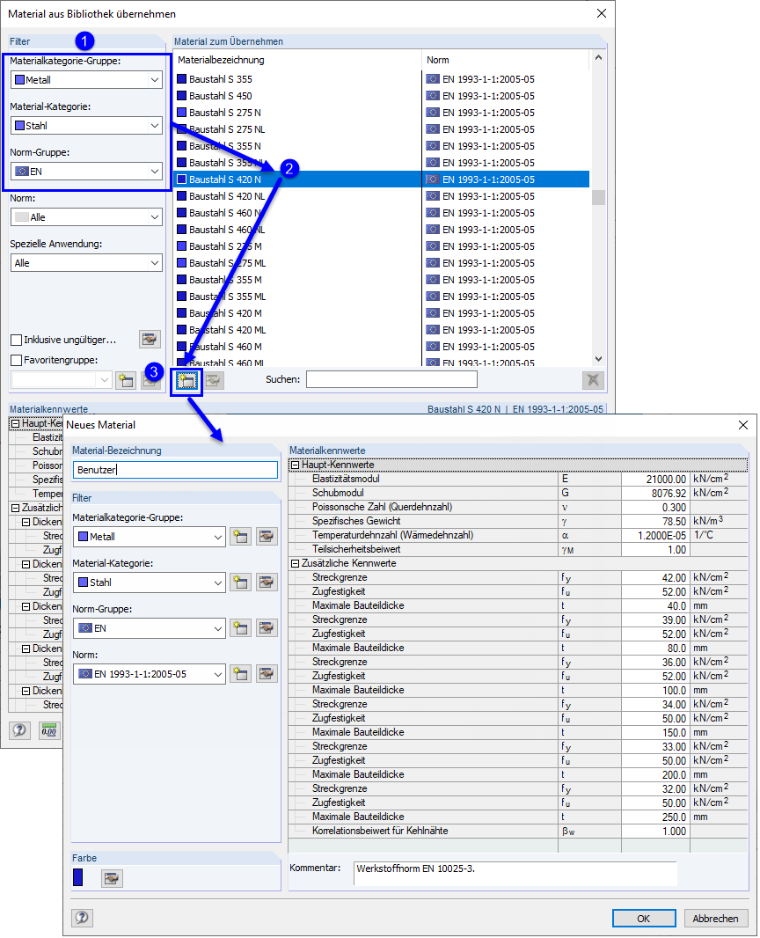The width and height of the screenshot is (760, 938).
Task: Enable Inklusive ungültiger checkbox
Action: click(17, 340)
